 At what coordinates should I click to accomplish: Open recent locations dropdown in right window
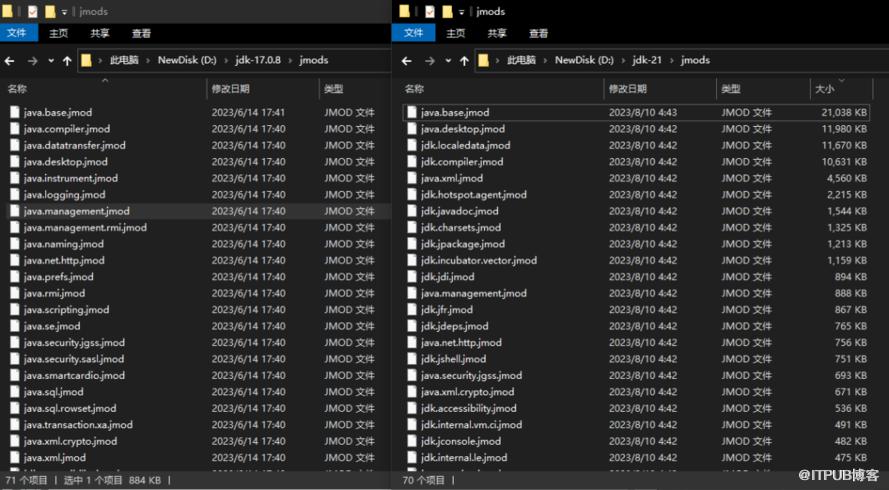coord(448,61)
